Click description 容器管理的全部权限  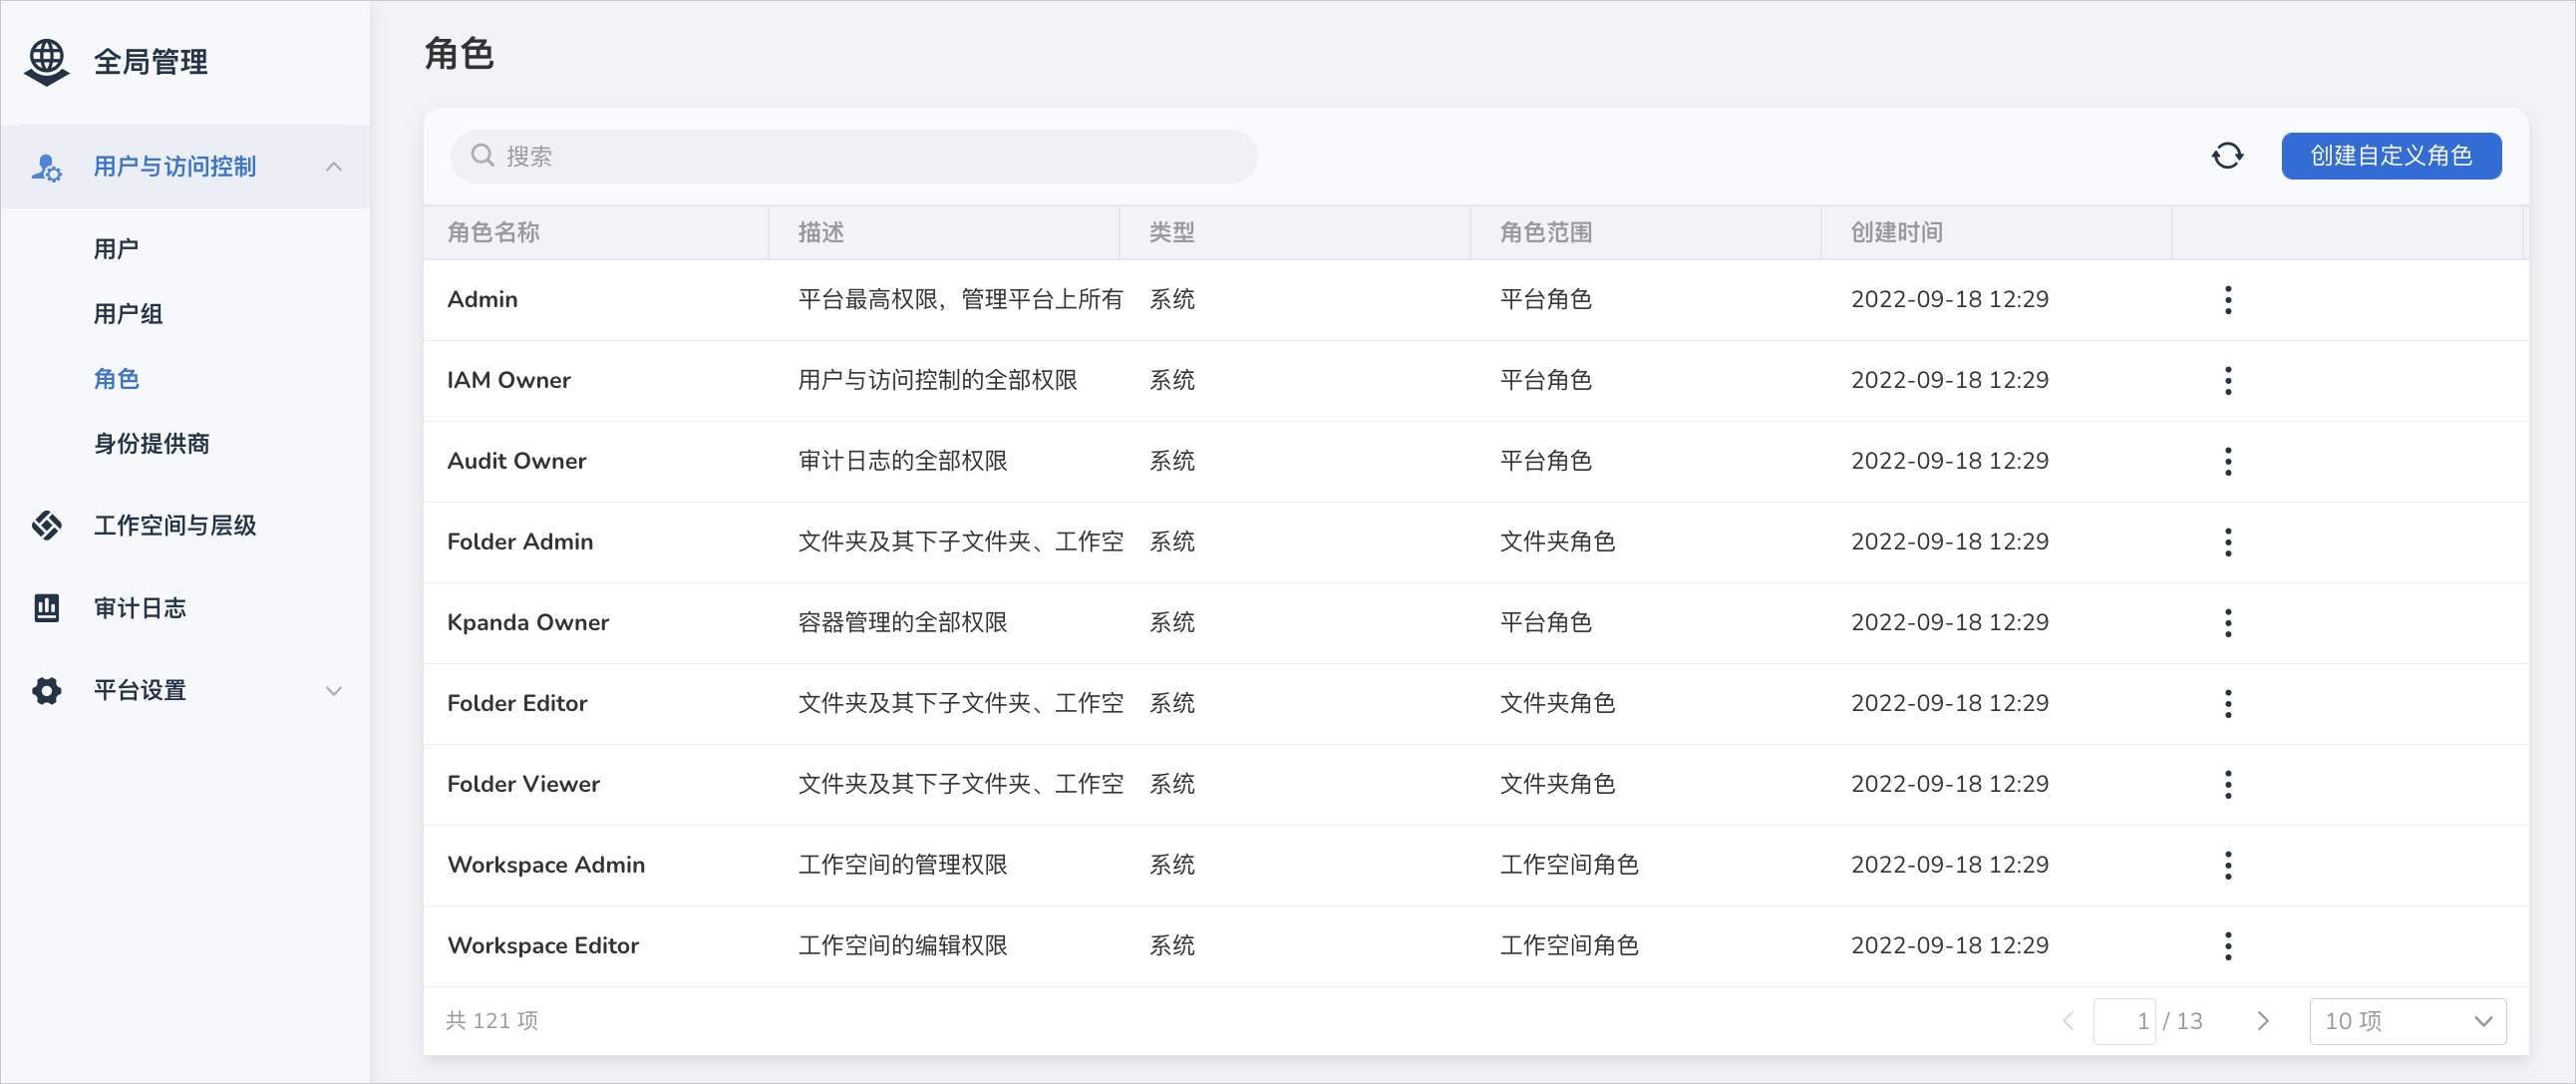903,623
